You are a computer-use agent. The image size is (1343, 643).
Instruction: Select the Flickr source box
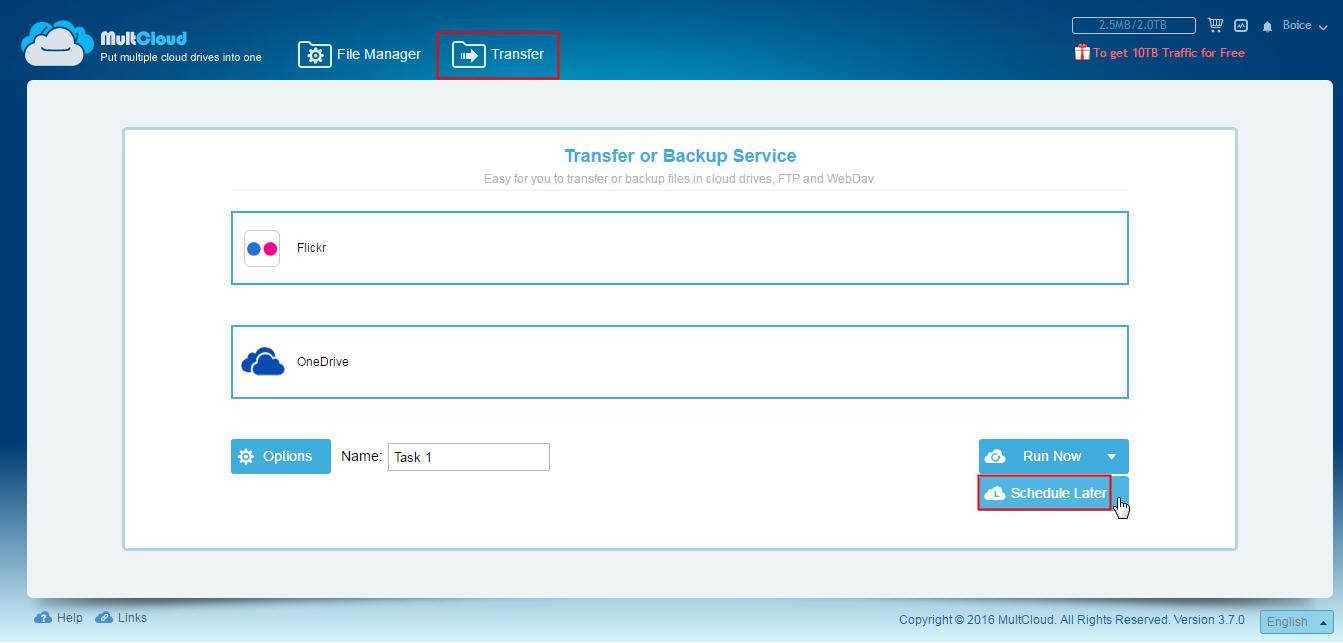(x=680, y=248)
